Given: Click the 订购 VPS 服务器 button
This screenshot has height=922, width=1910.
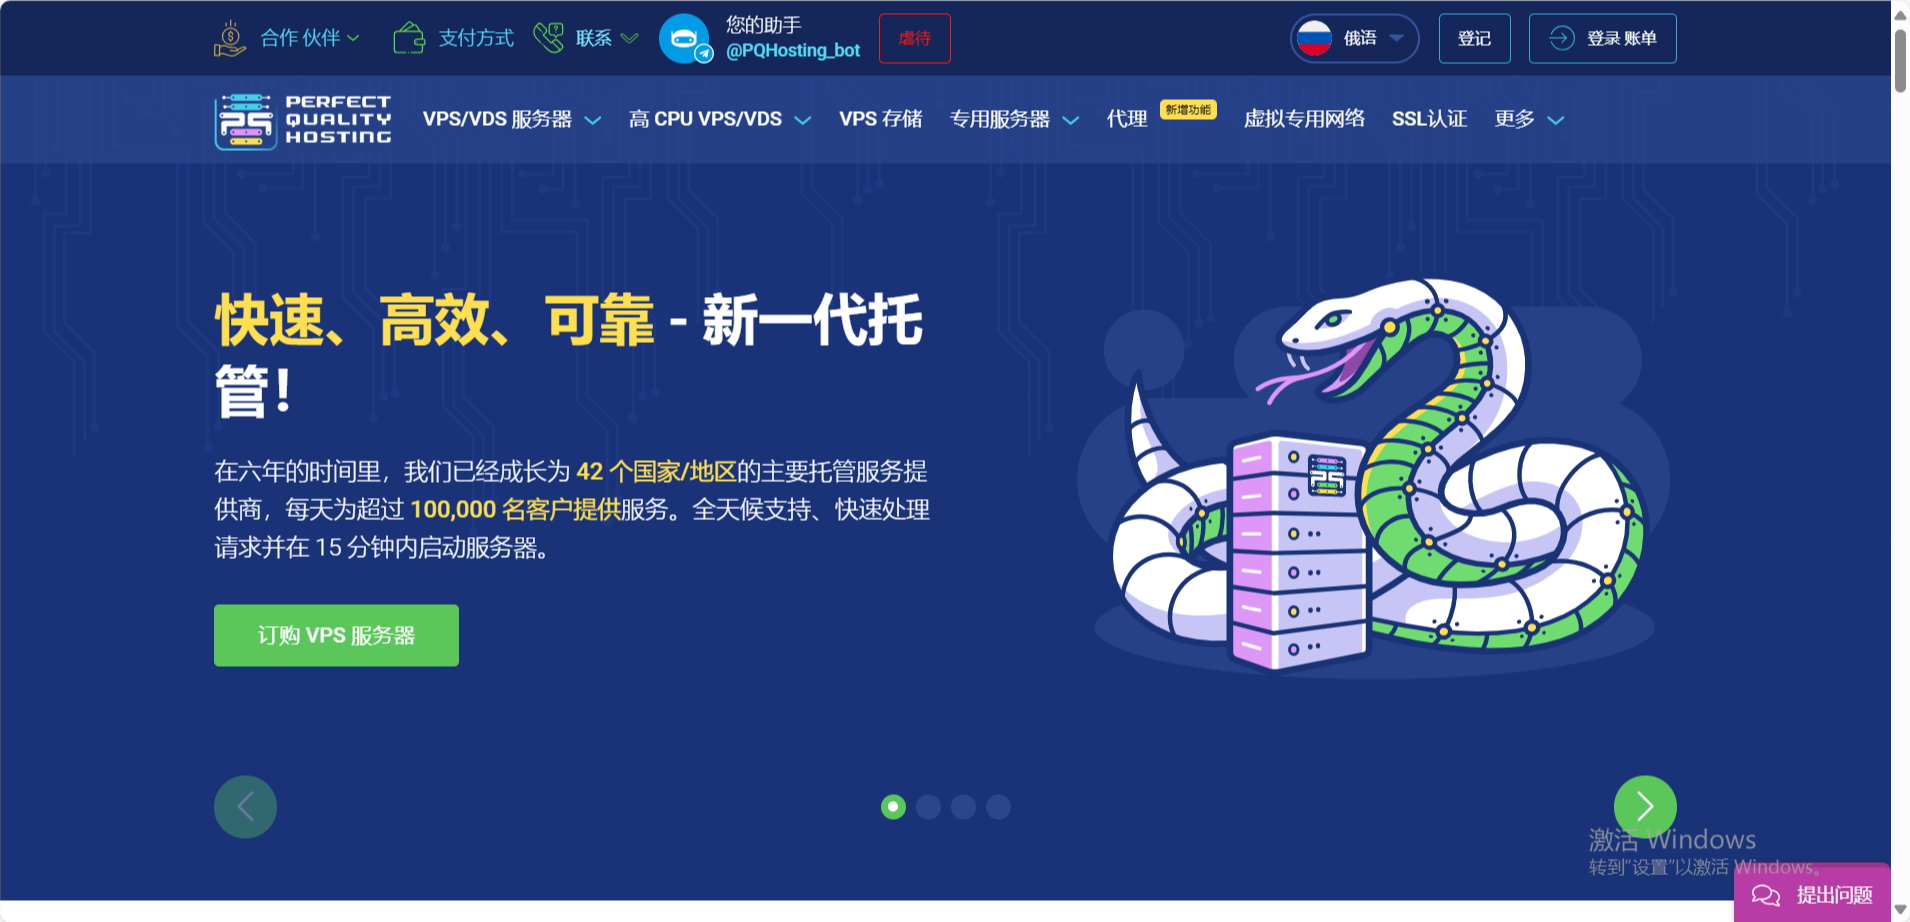Looking at the screenshot, I should click(335, 634).
